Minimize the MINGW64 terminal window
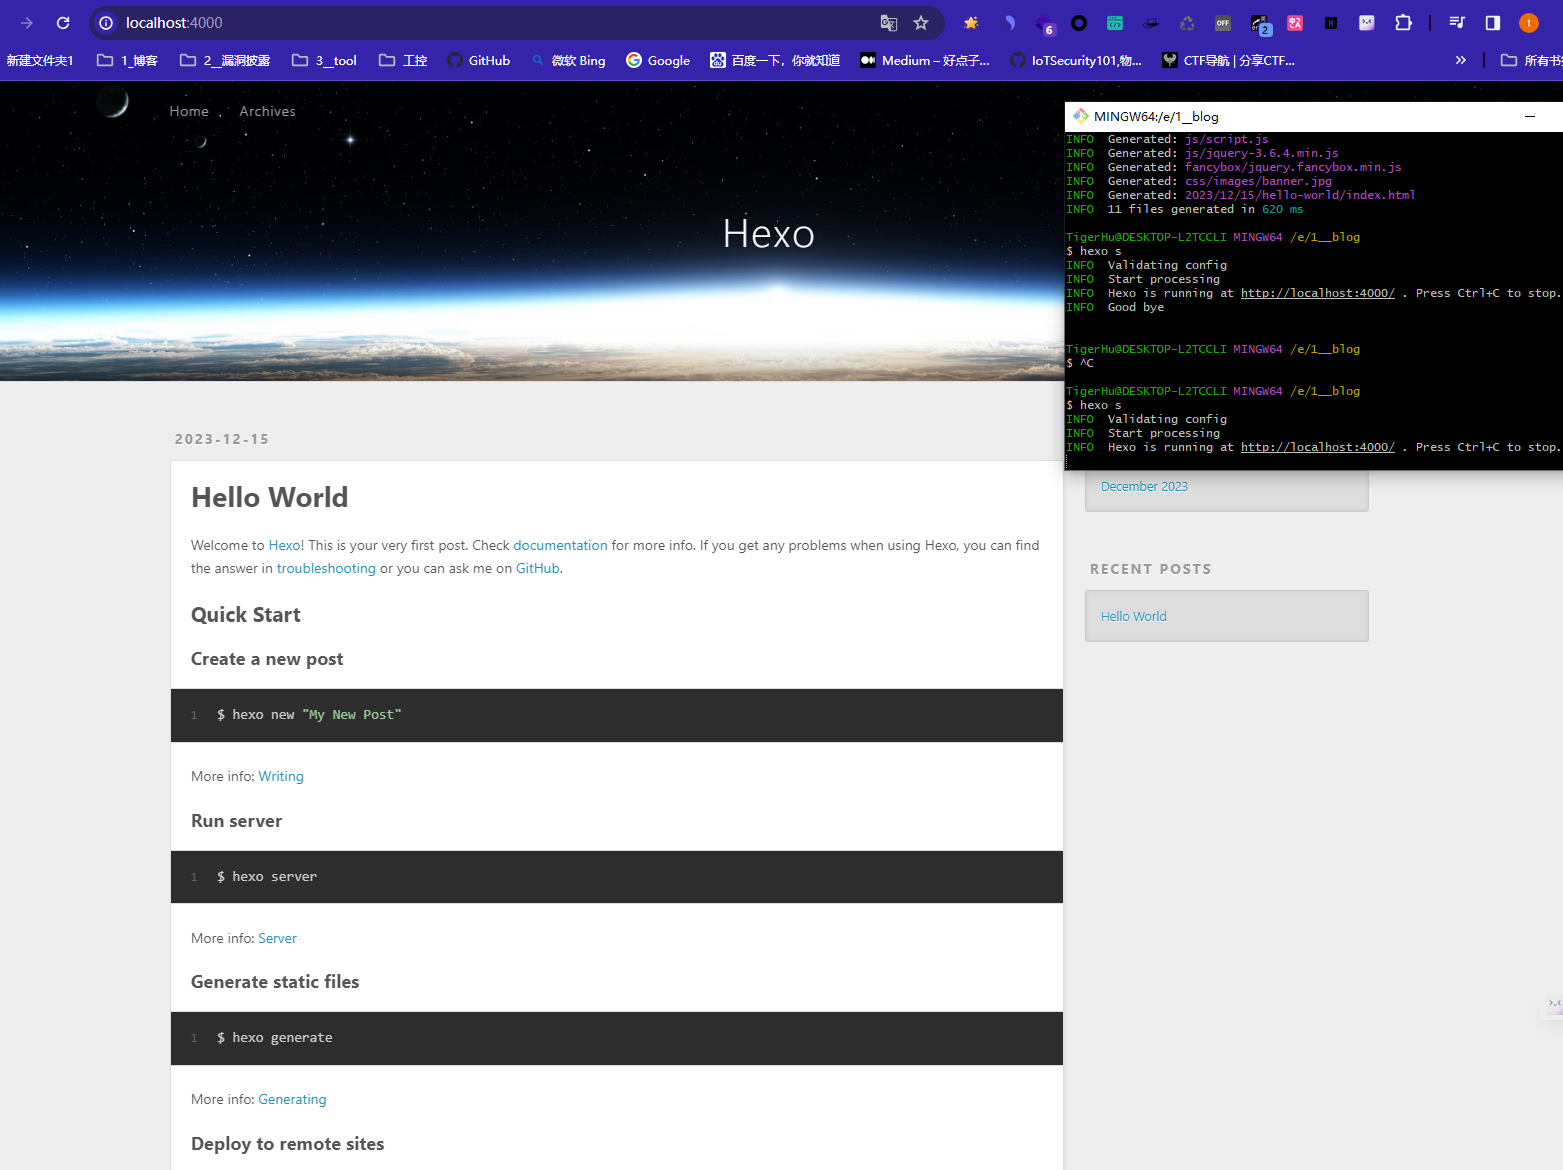The height and width of the screenshot is (1170, 1563). [1529, 116]
